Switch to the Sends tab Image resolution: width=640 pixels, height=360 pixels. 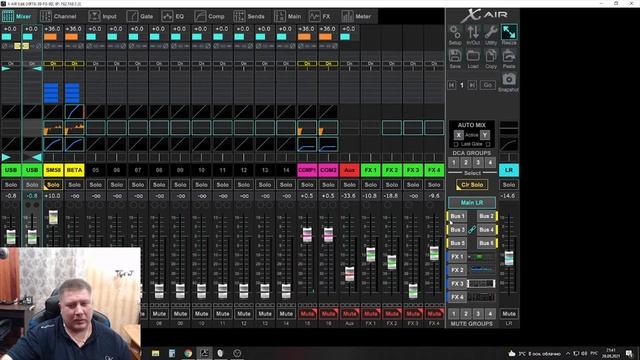pyautogui.click(x=249, y=16)
